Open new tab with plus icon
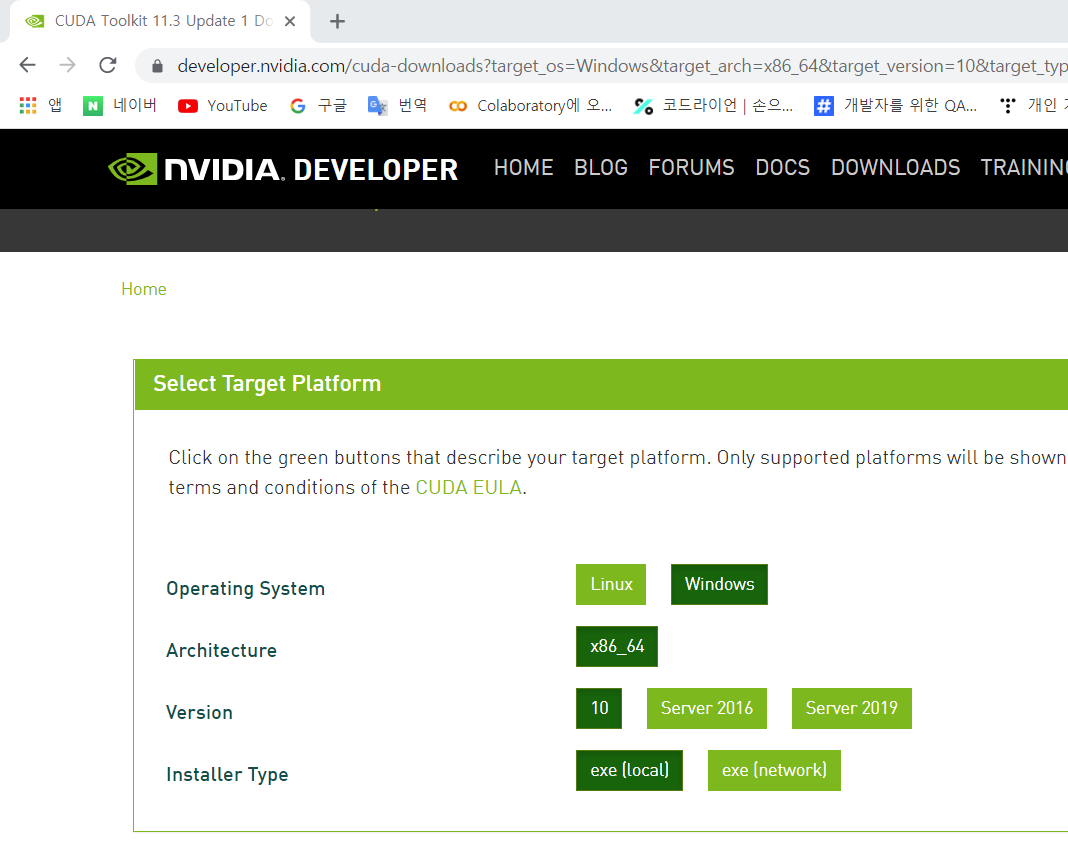 click(x=337, y=22)
